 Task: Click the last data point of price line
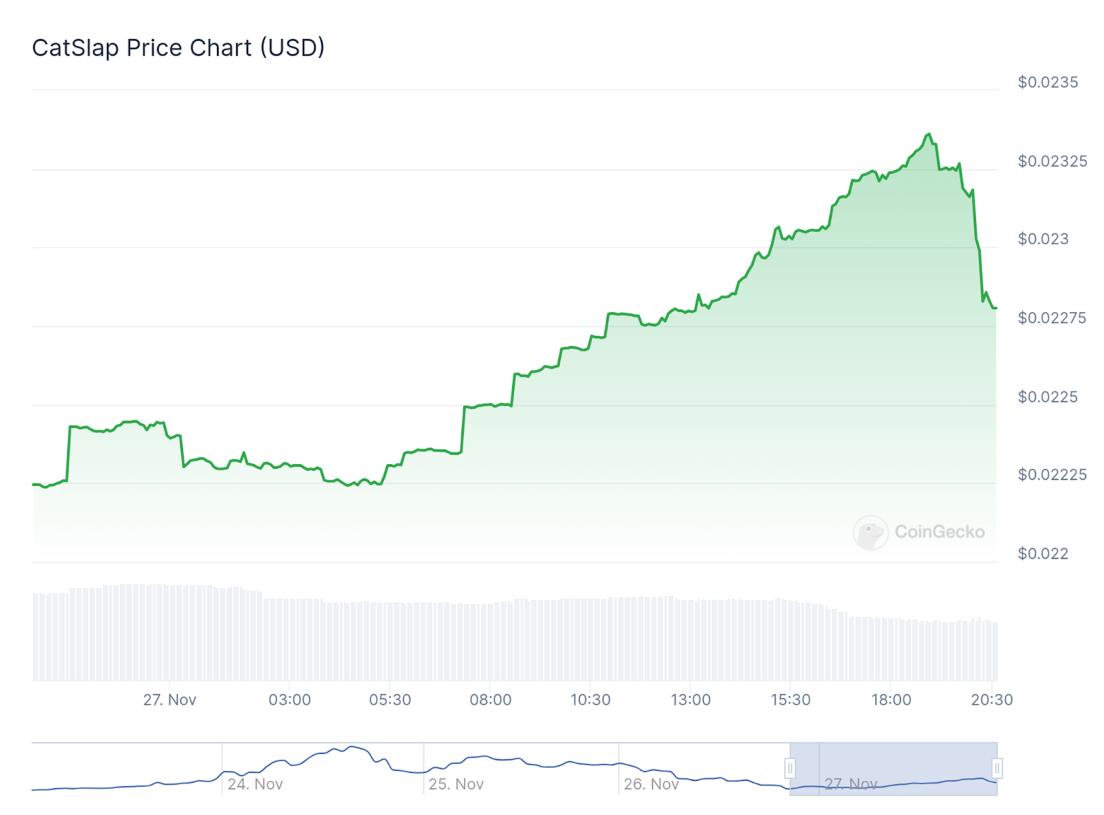[995, 307]
